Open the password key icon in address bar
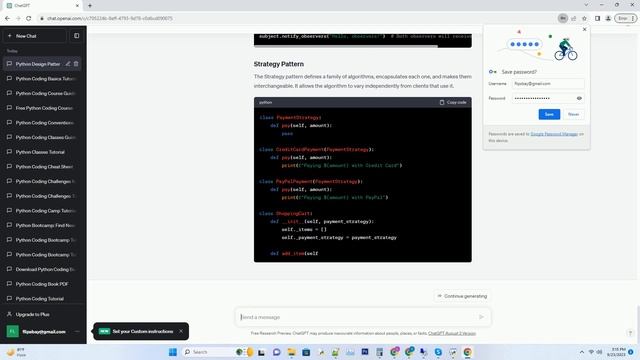 (563, 18)
